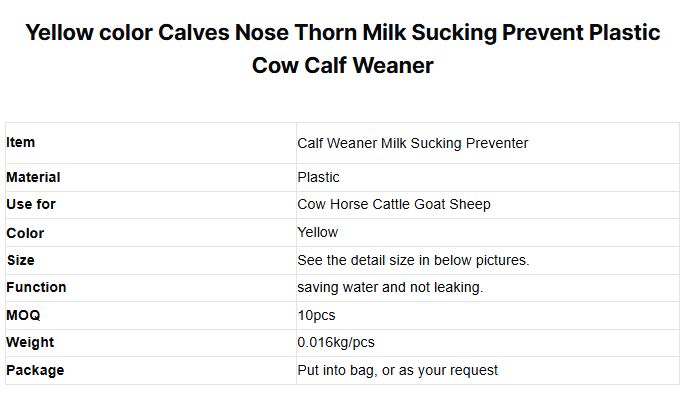Click the "0.016kg/pcs" weight value

point(336,342)
